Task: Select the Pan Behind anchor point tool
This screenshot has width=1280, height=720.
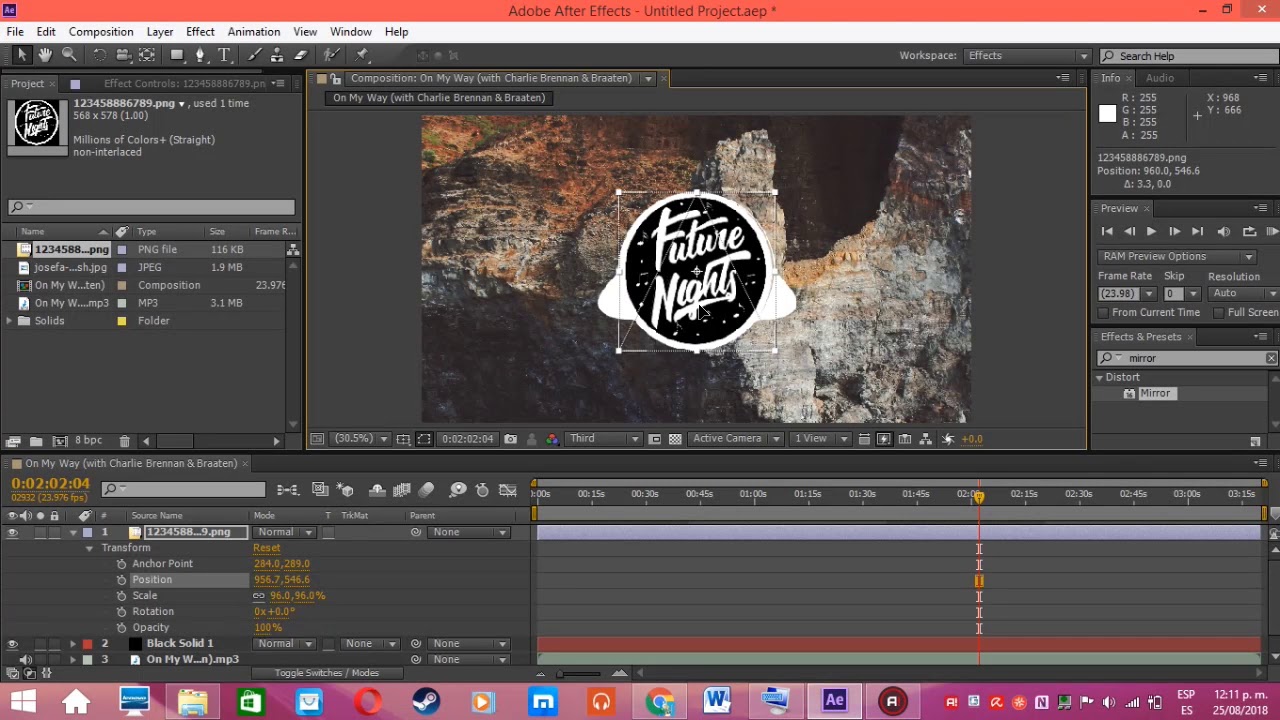Action: (x=147, y=55)
